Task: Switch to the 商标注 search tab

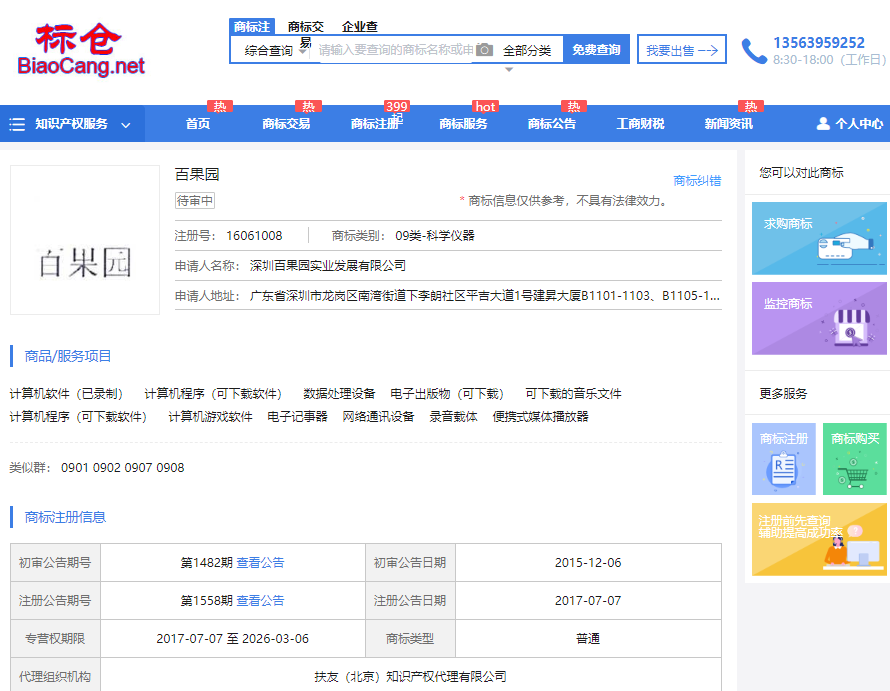Action: 251,27
